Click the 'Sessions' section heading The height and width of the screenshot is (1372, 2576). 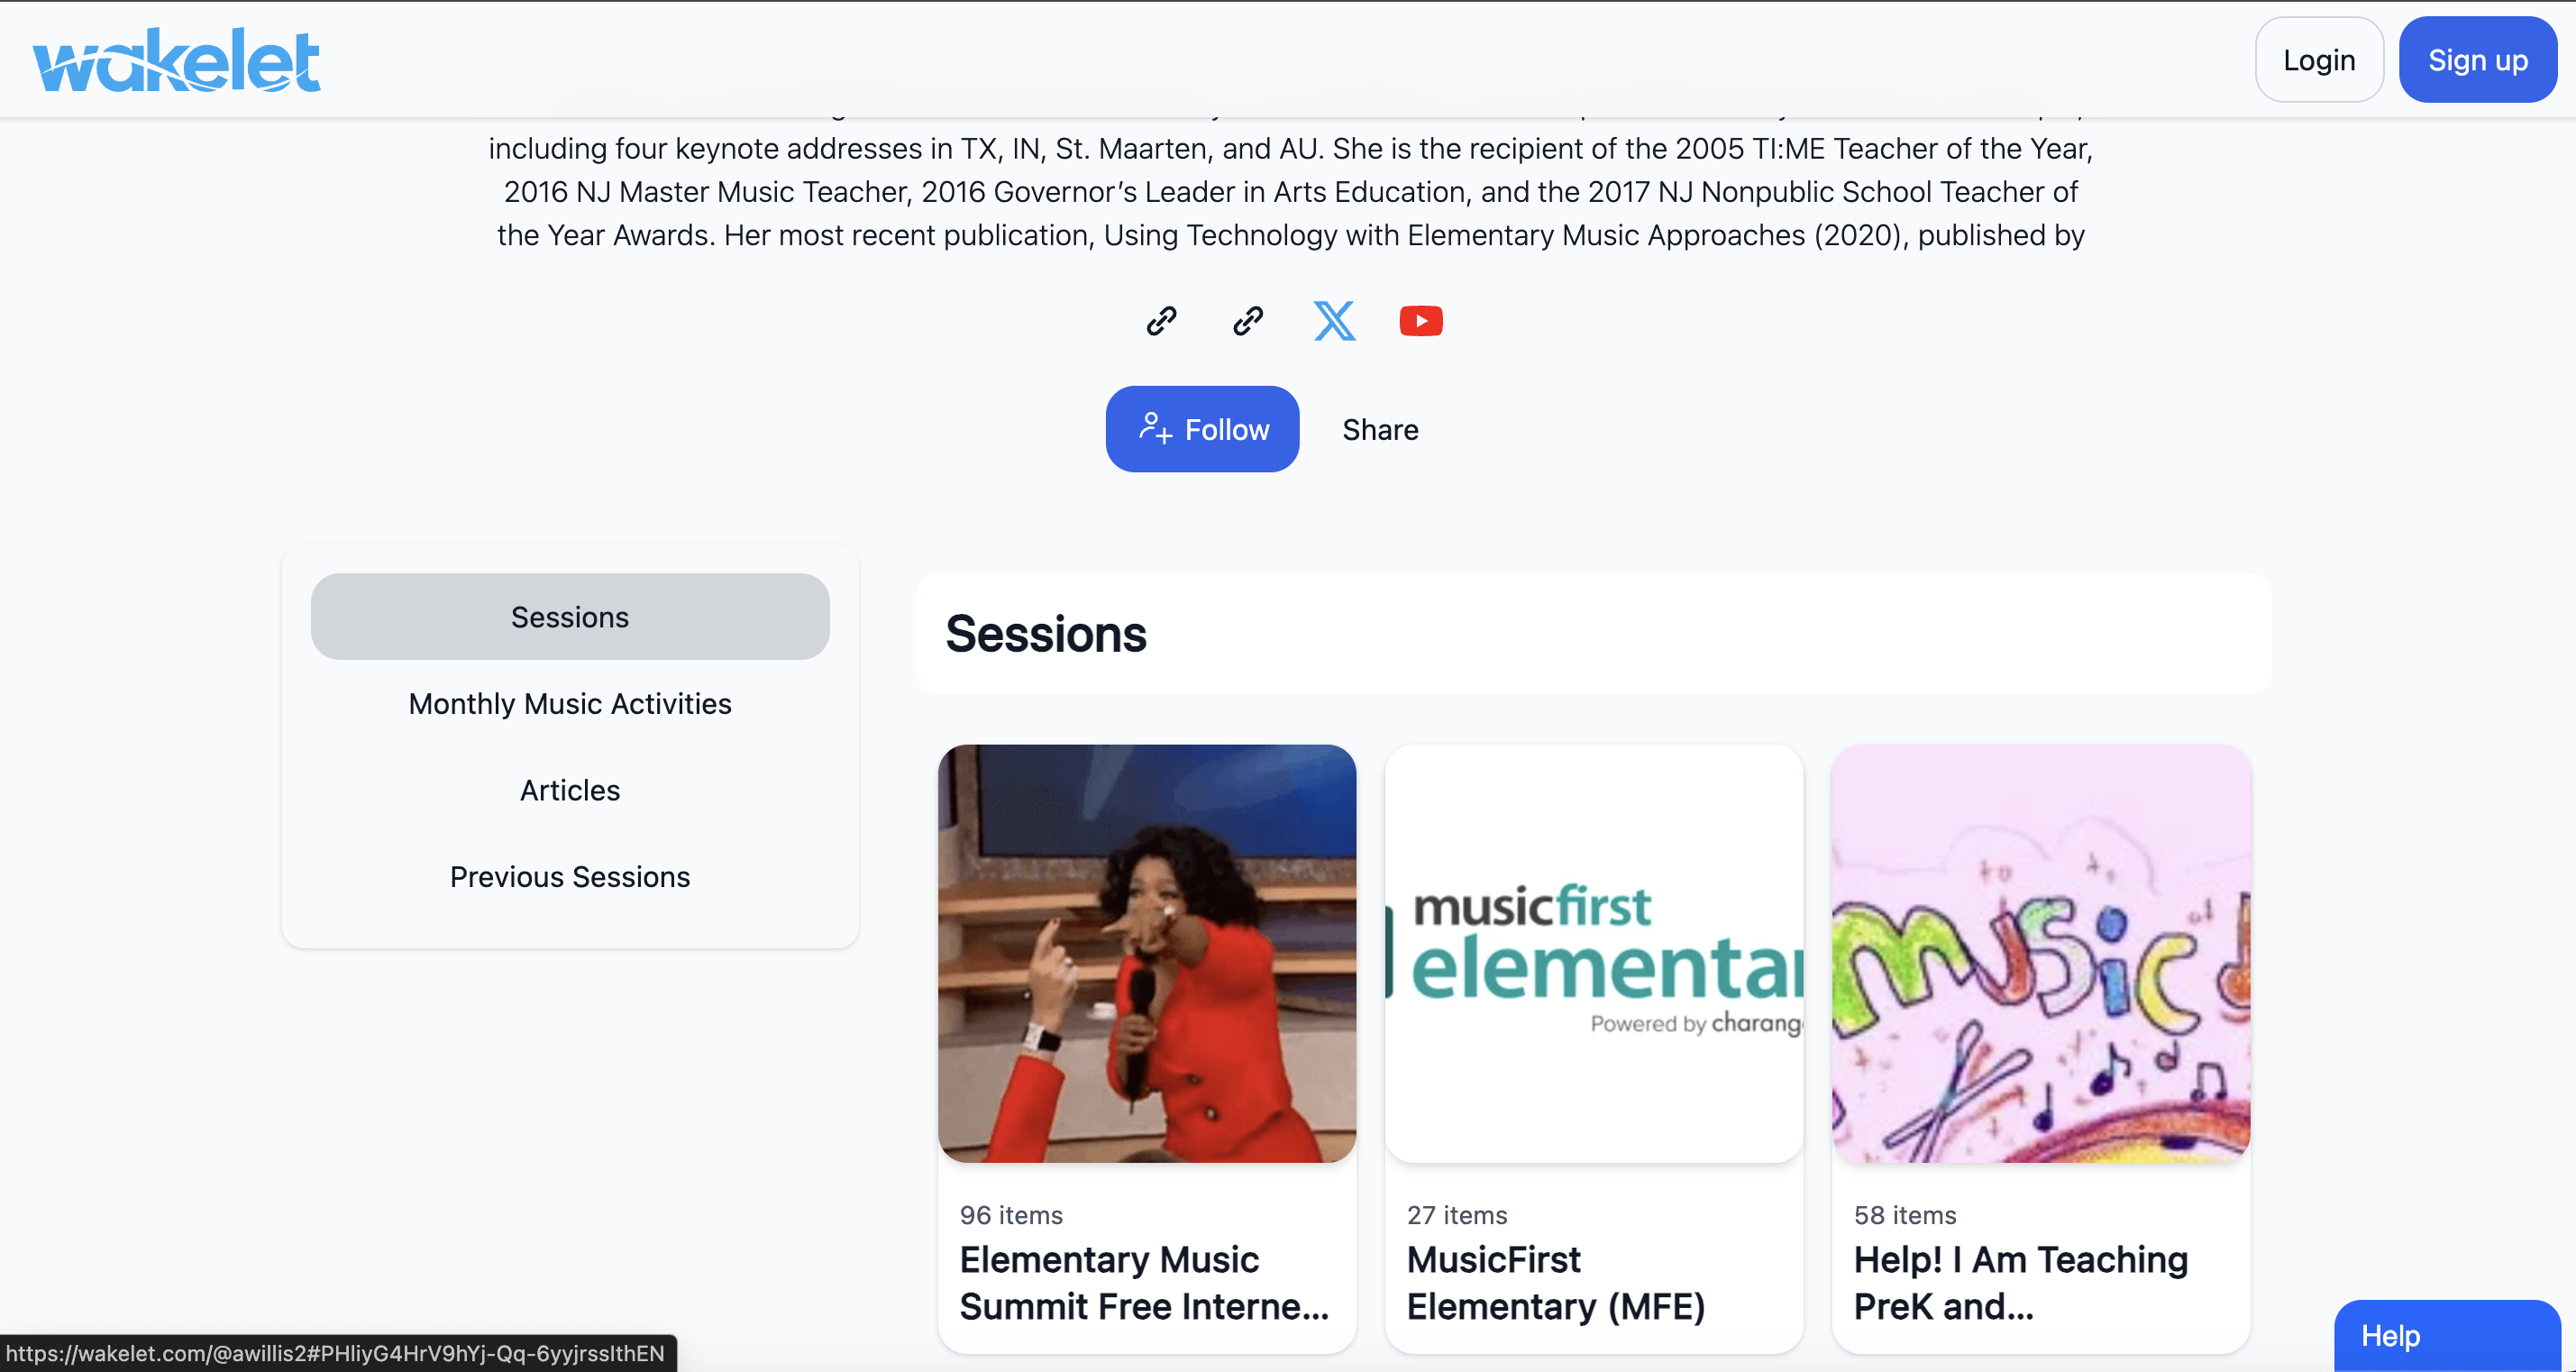(1046, 634)
